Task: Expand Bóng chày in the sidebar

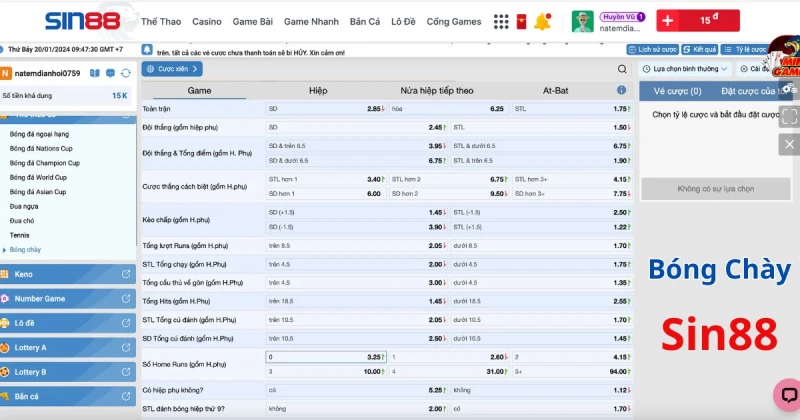Action: (x=25, y=250)
